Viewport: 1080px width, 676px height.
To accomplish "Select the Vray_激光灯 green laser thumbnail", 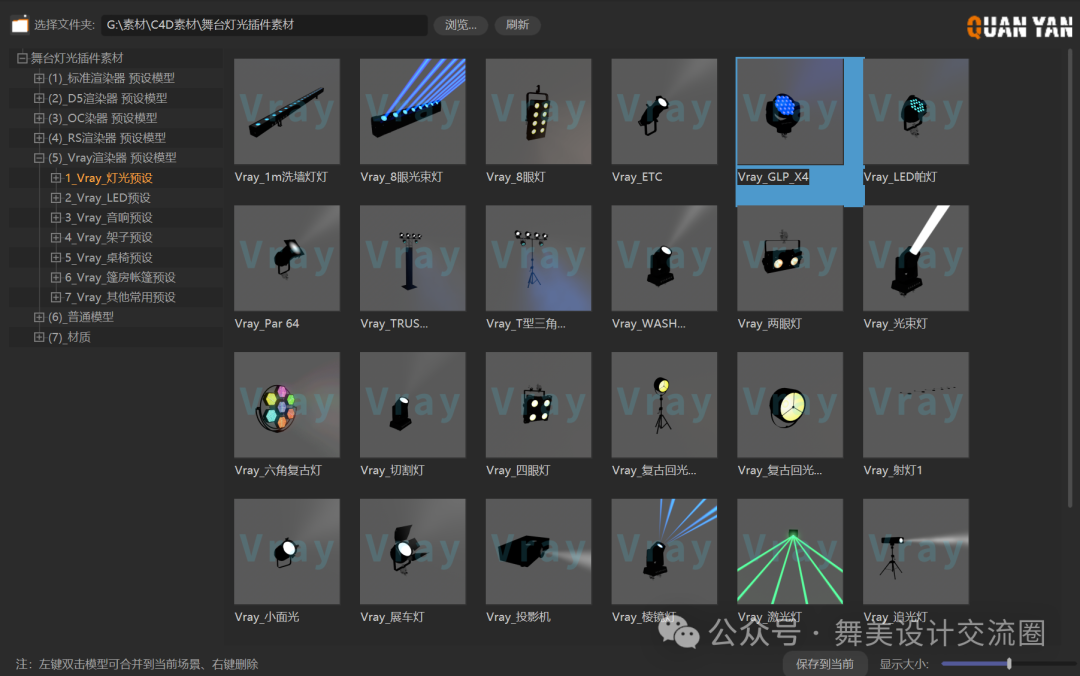I will pos(790,551).
